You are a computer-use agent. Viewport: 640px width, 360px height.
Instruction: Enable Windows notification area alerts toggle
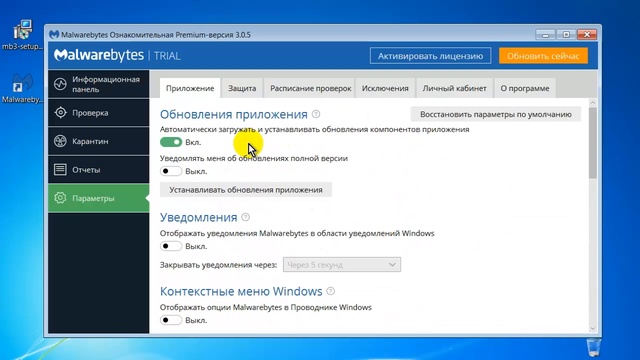pyautogui.click(x=171, y=246)
